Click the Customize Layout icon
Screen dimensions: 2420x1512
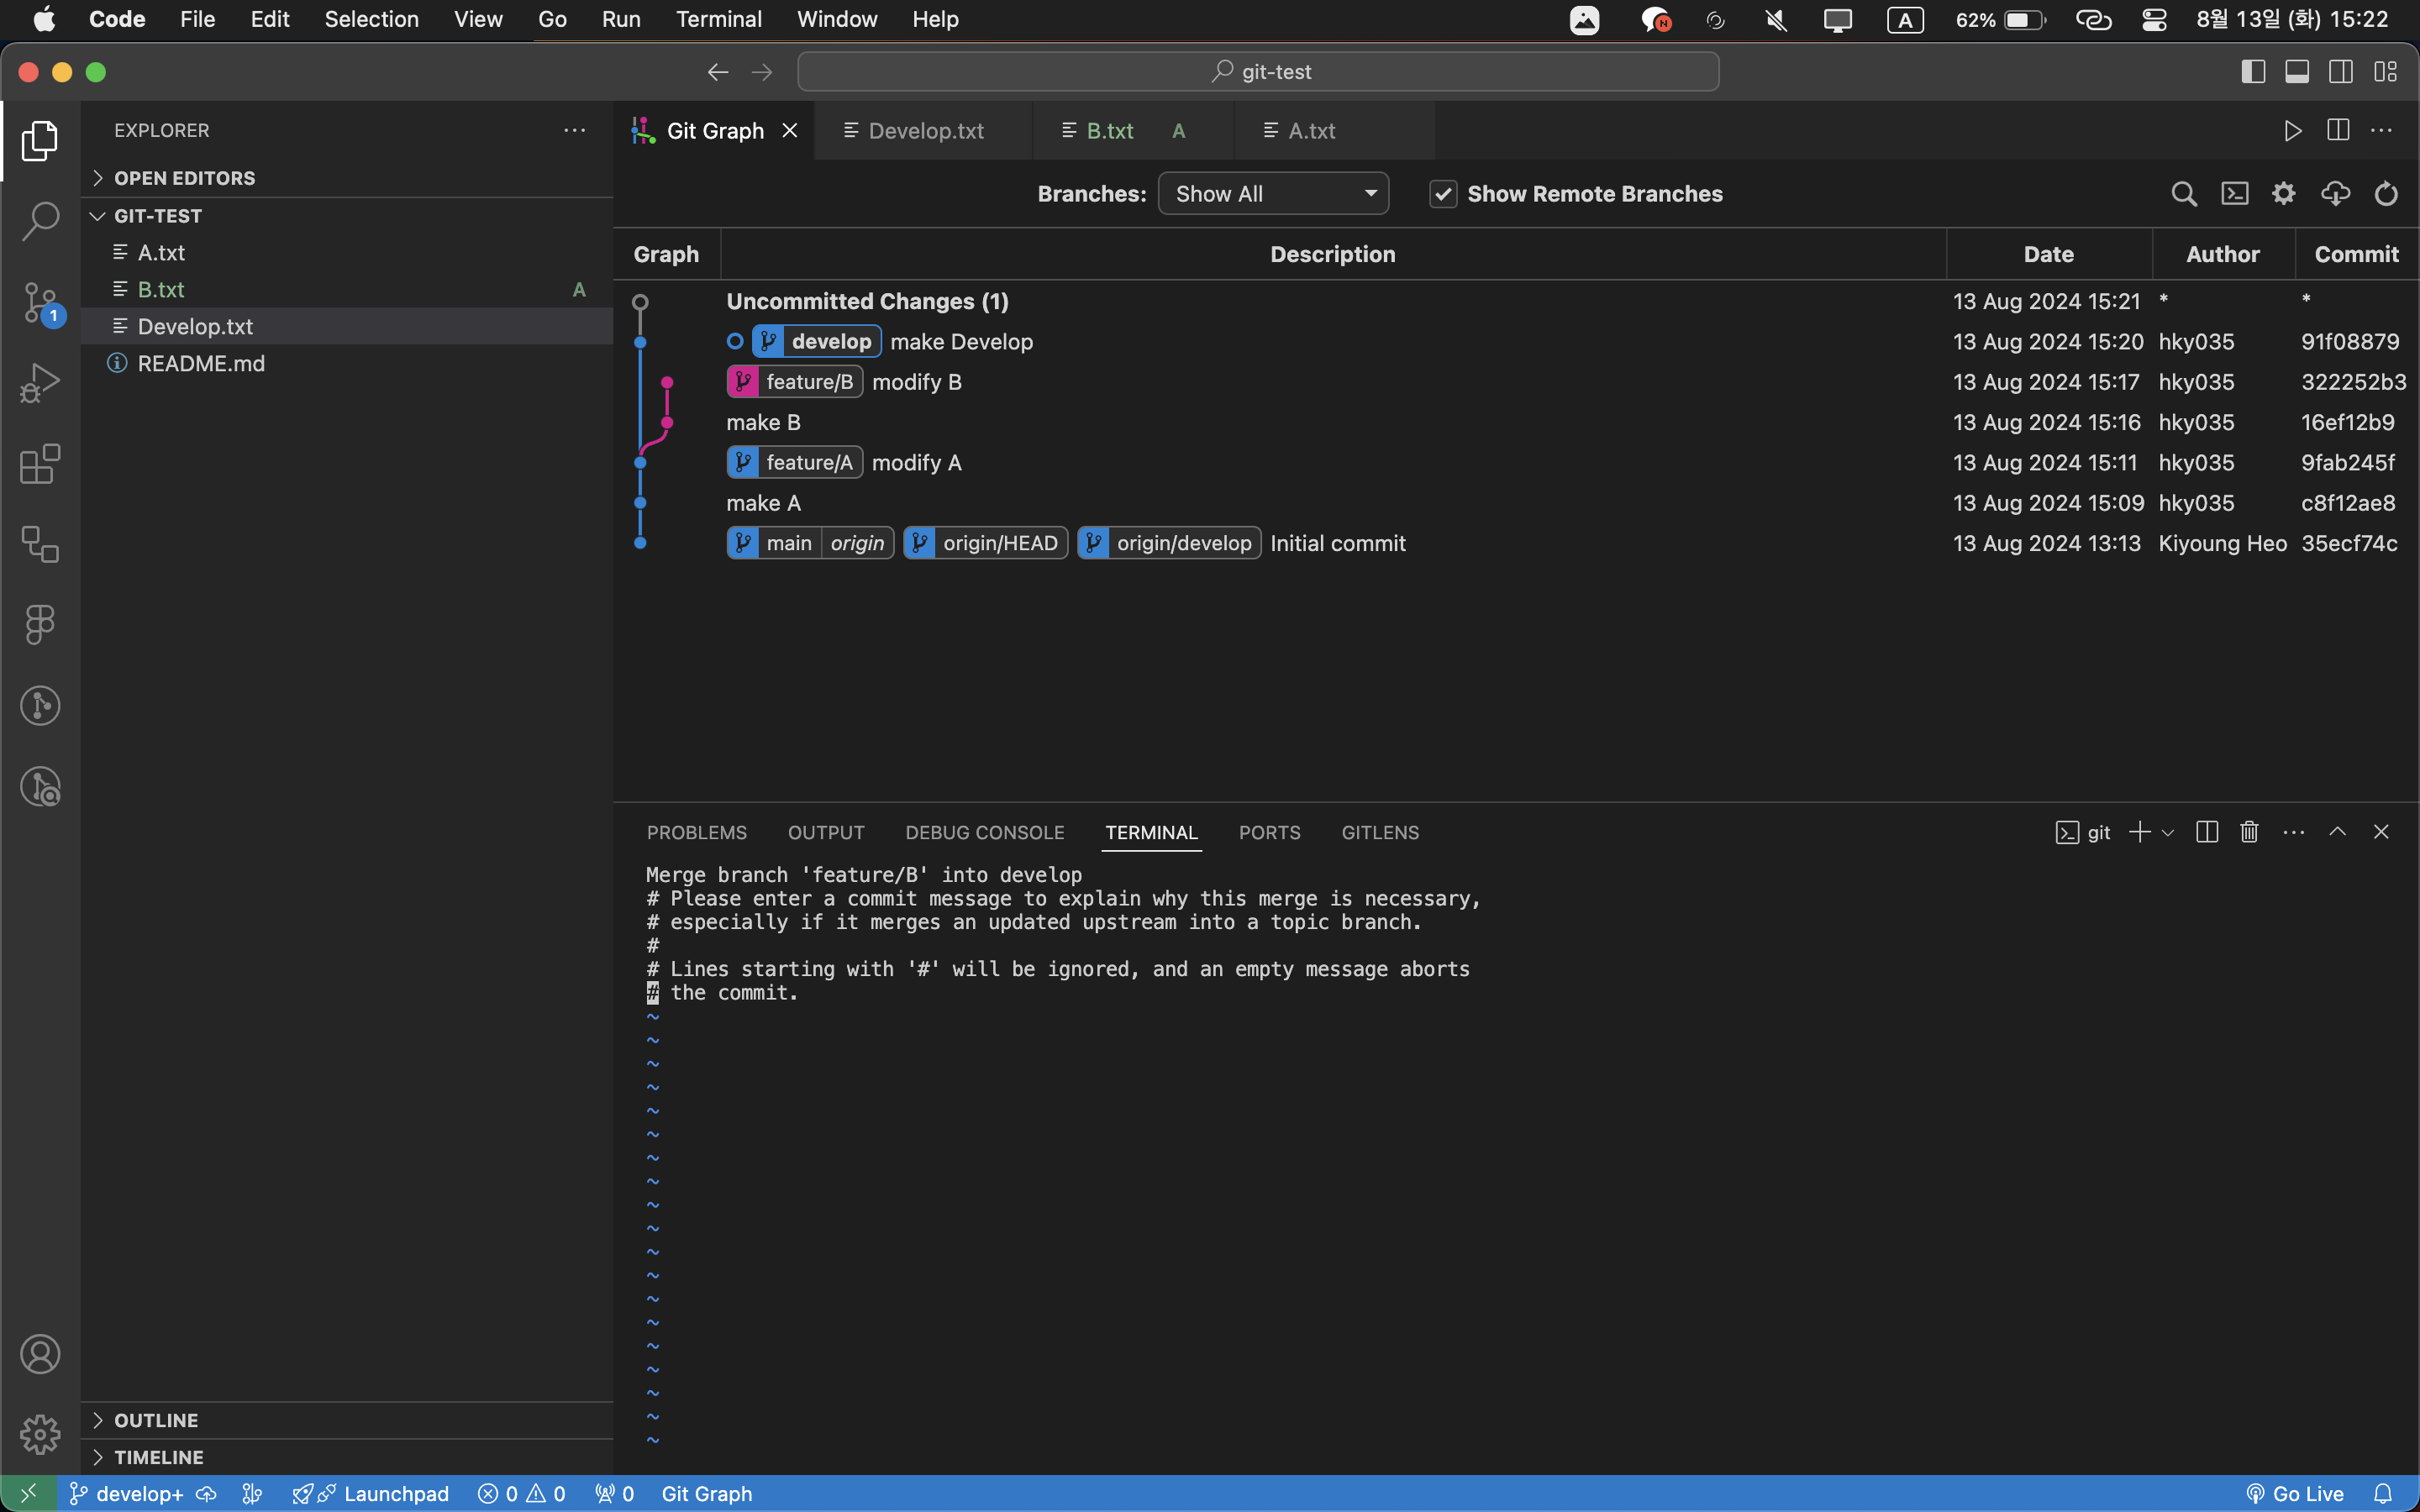click(2386, 72)
